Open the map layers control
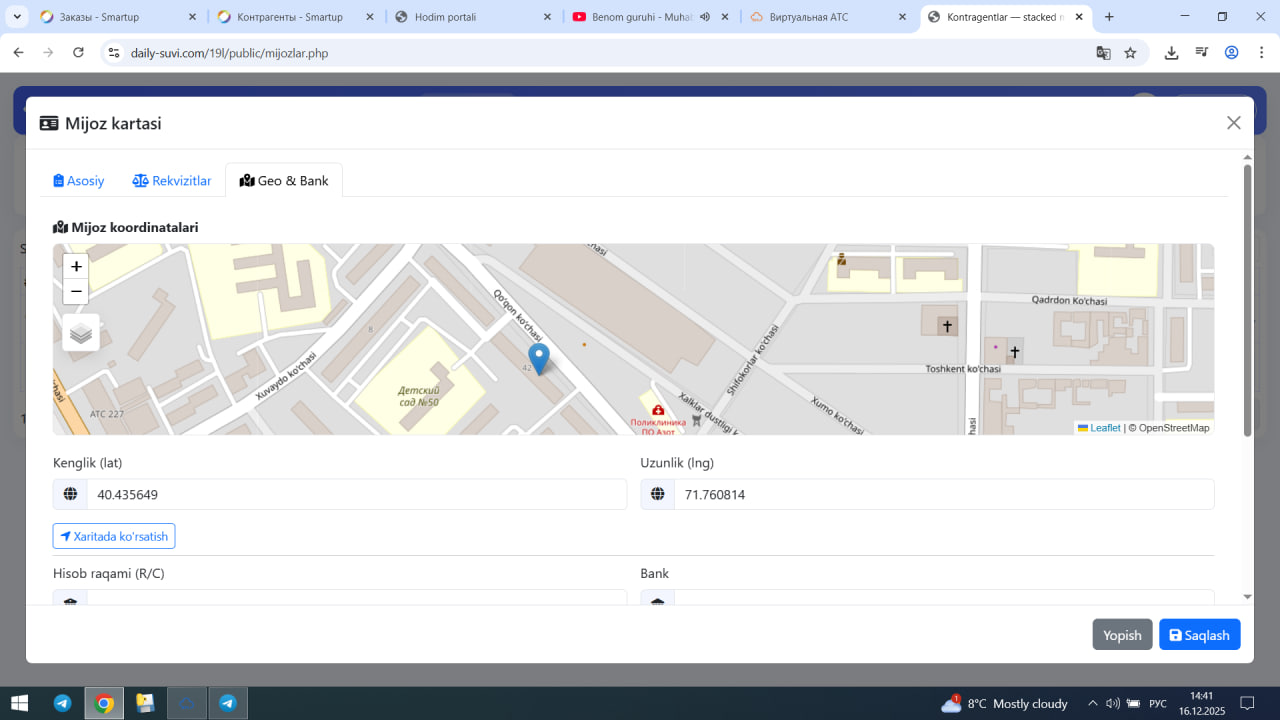Screen dimensions: 1280x720 [81, 333]
